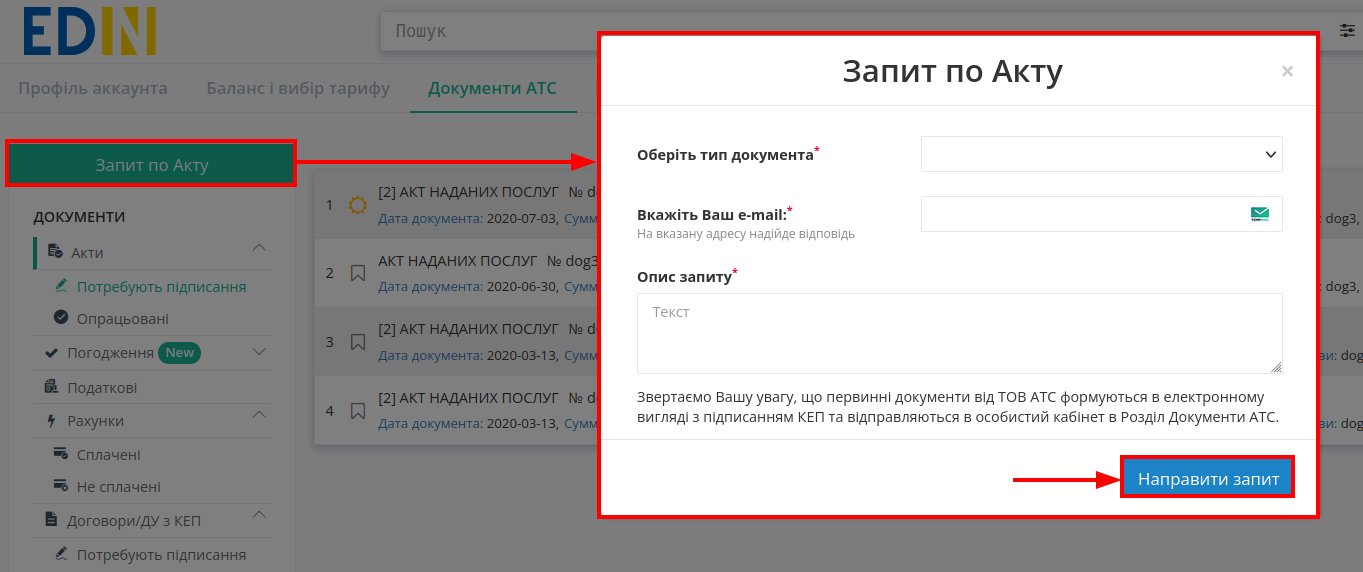This screenshot has height=572, width=1363.
Task: Click the card icon beside Сплачені
Action: [60, 454]
